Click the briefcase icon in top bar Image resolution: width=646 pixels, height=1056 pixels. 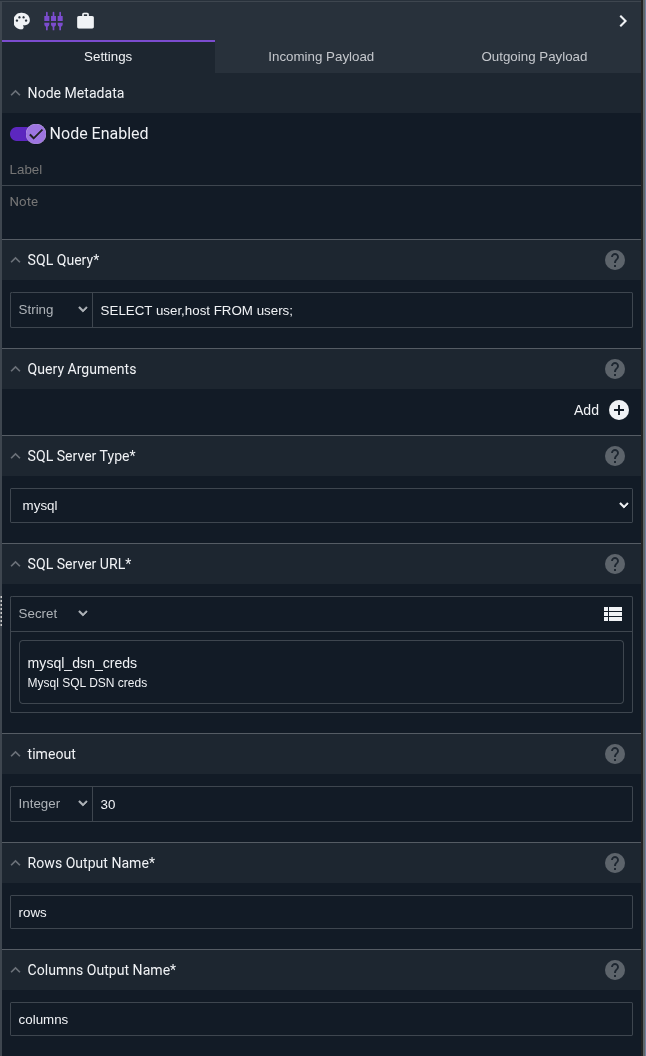86,21
